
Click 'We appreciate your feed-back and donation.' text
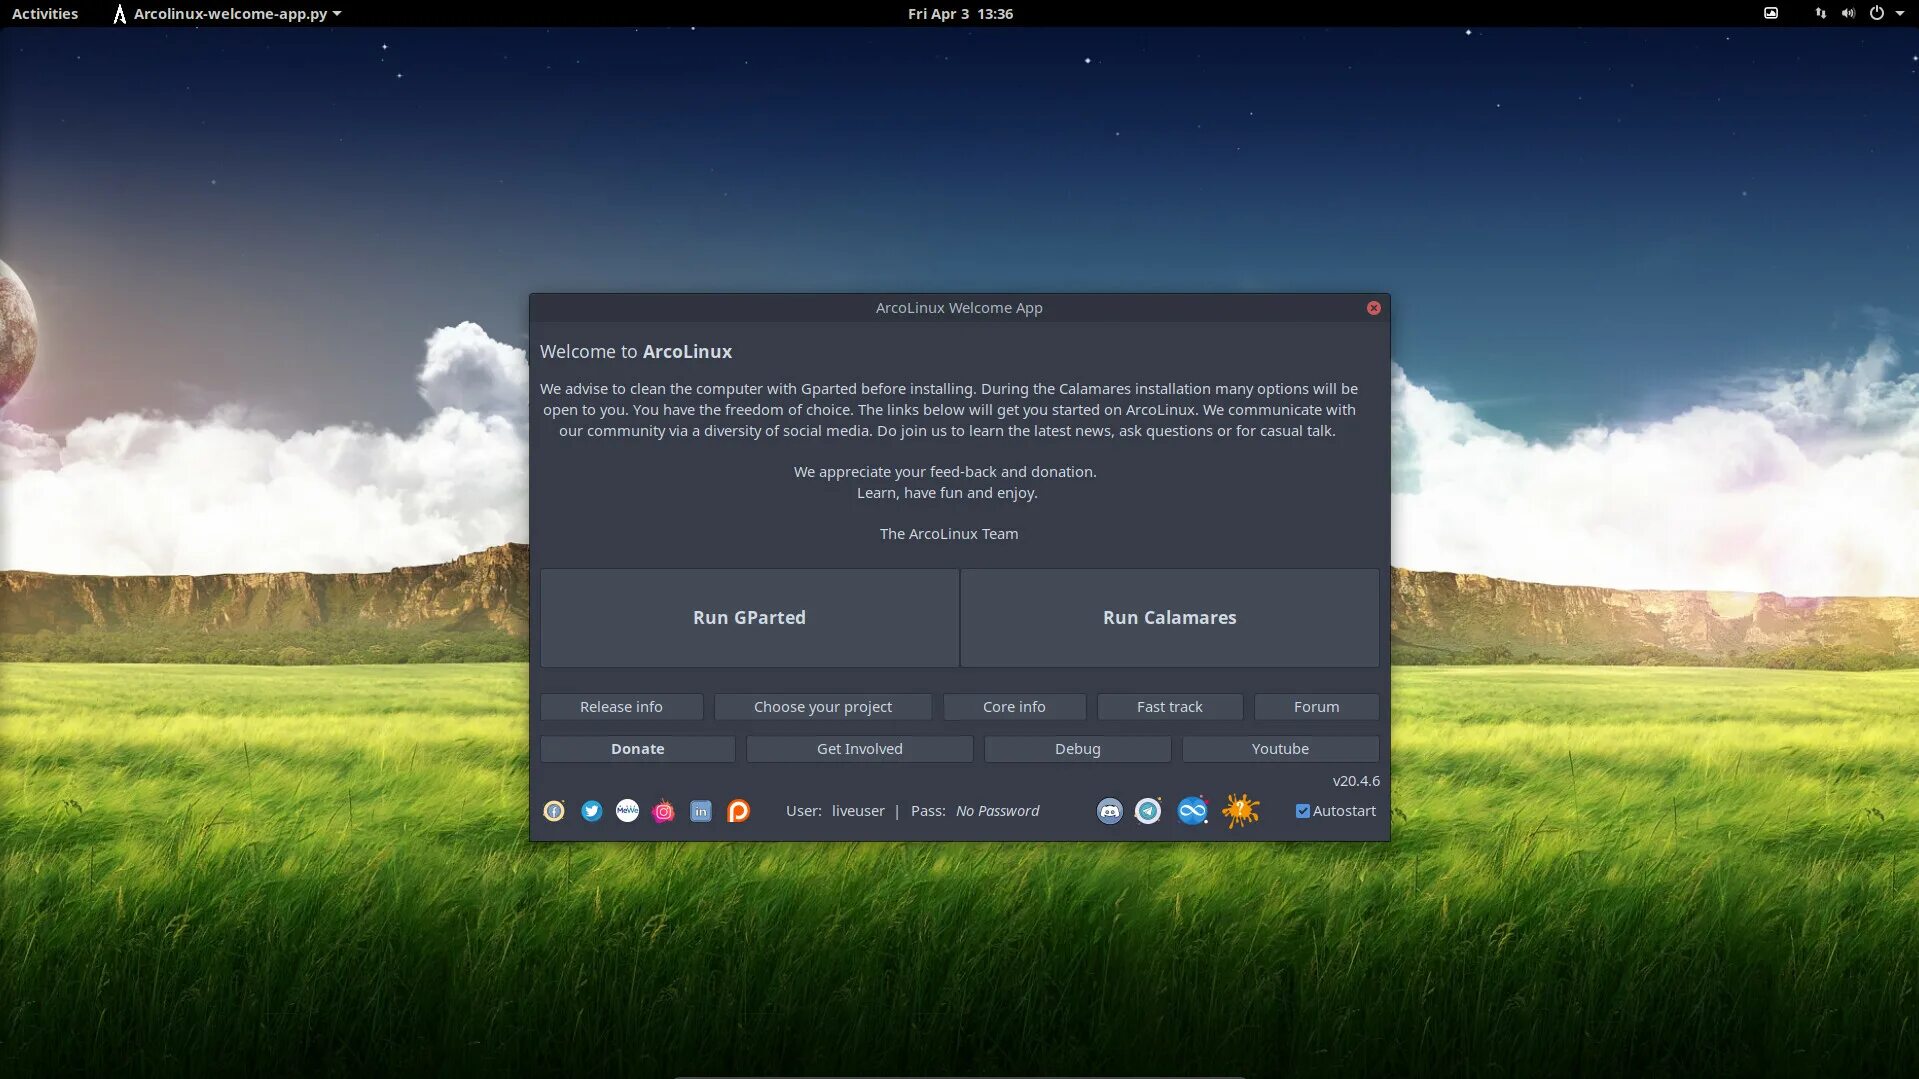tap(945, 472)
